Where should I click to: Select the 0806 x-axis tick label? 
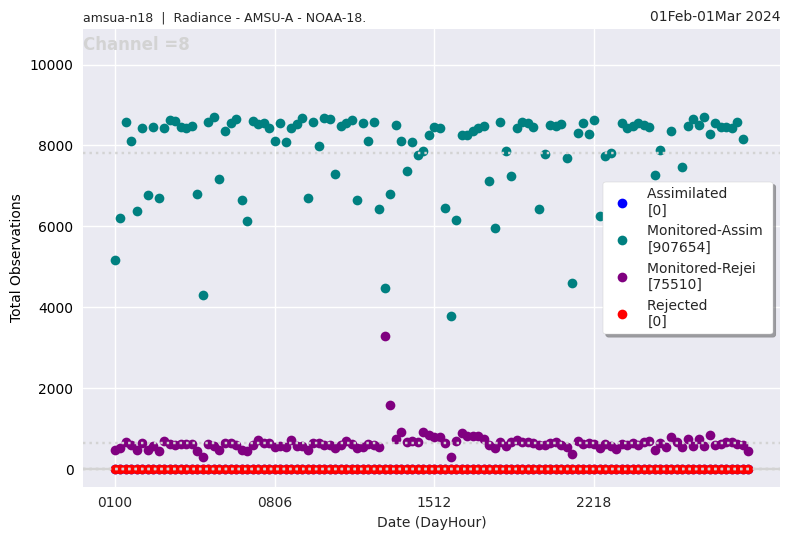click(274, 500)
